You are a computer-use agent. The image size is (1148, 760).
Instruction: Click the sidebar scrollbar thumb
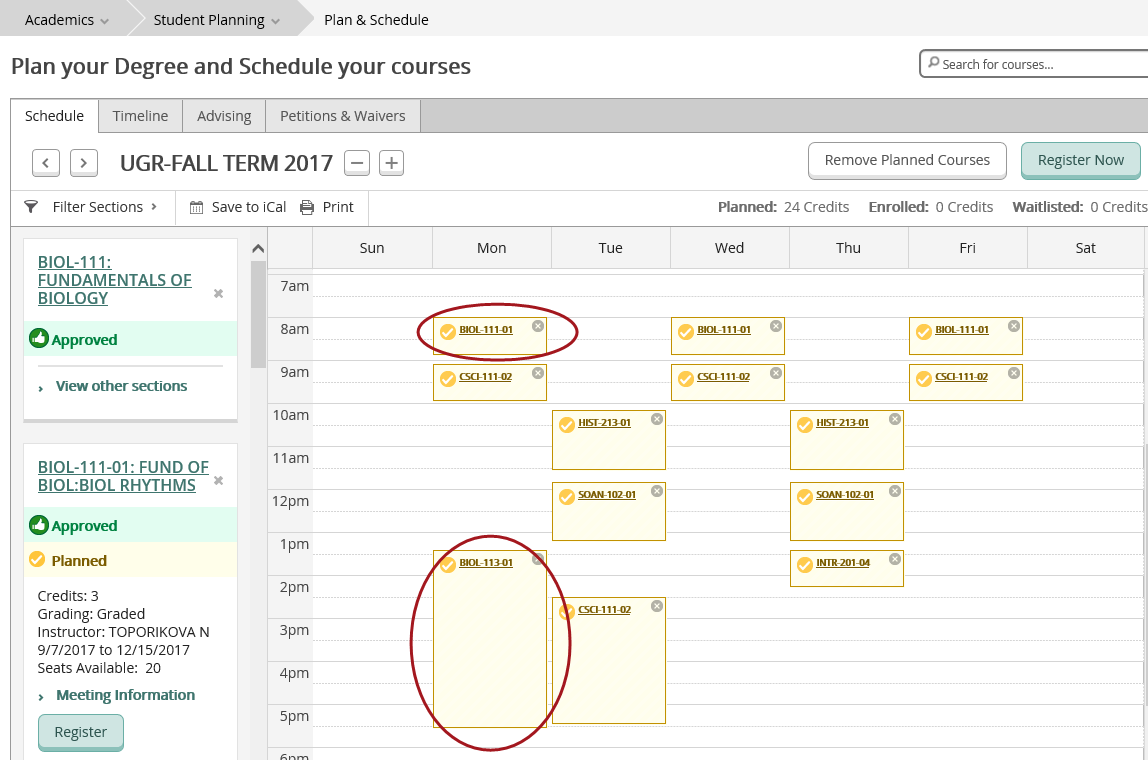pyautogui.click(x=258, y=314)
